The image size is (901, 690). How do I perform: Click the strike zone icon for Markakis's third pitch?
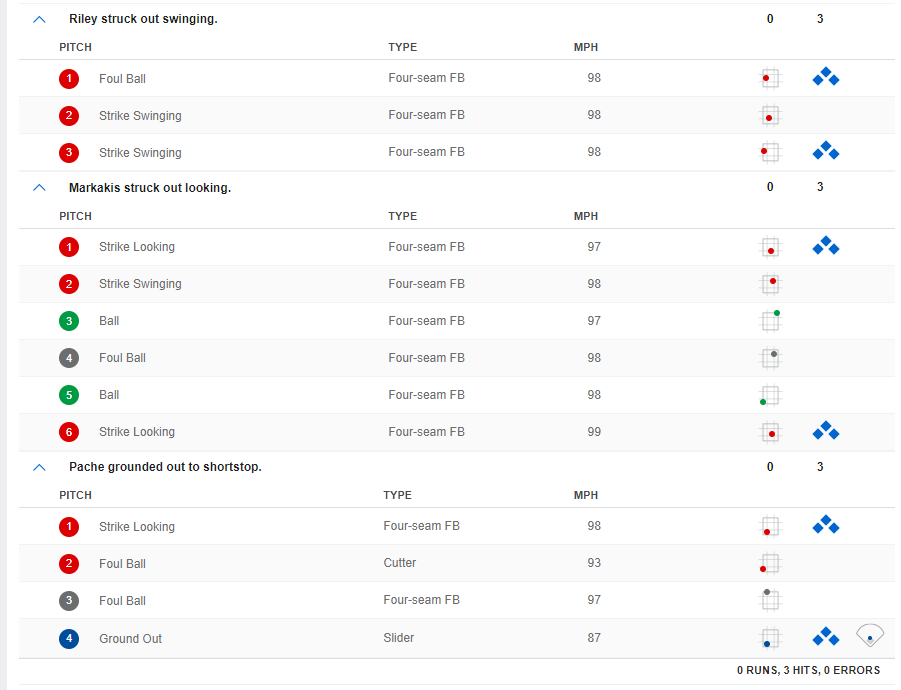(x=770, y=320)
